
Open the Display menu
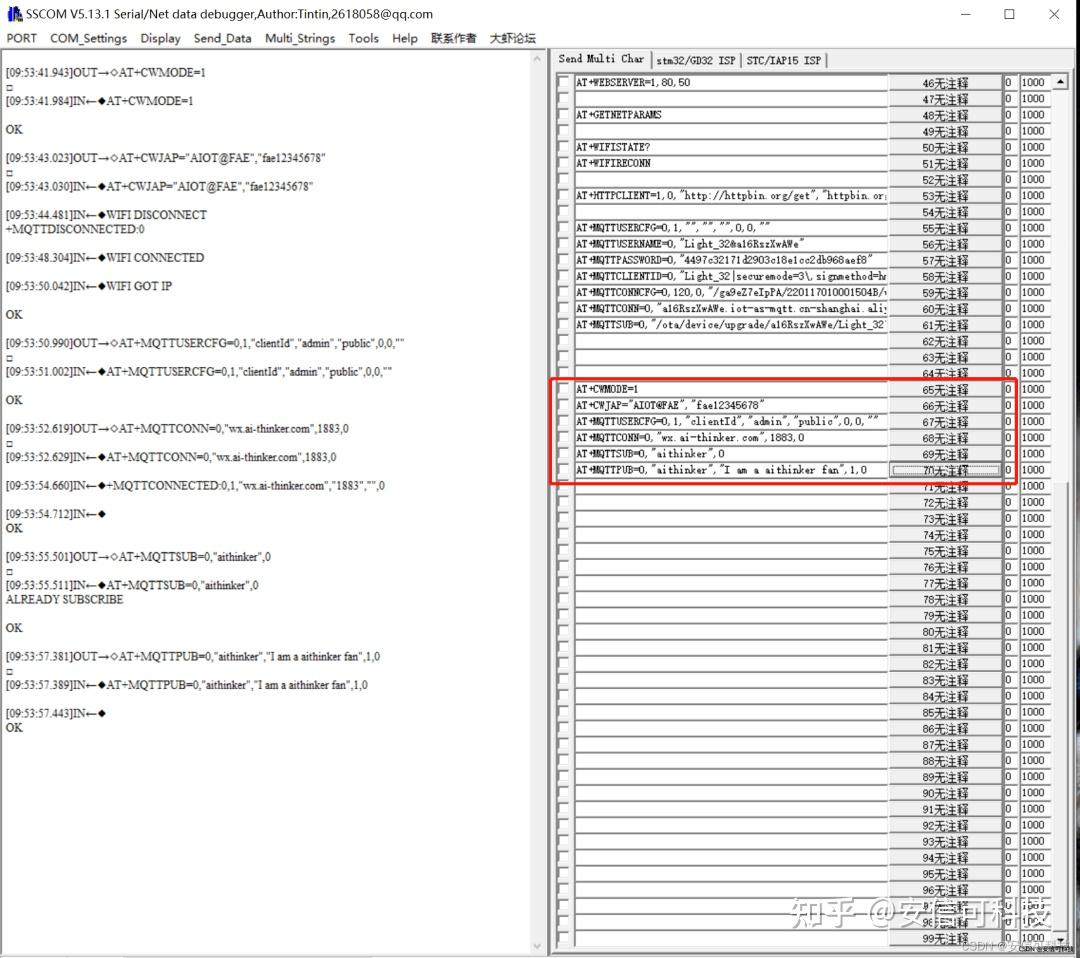pyautogui.click(x=160, y=38)
